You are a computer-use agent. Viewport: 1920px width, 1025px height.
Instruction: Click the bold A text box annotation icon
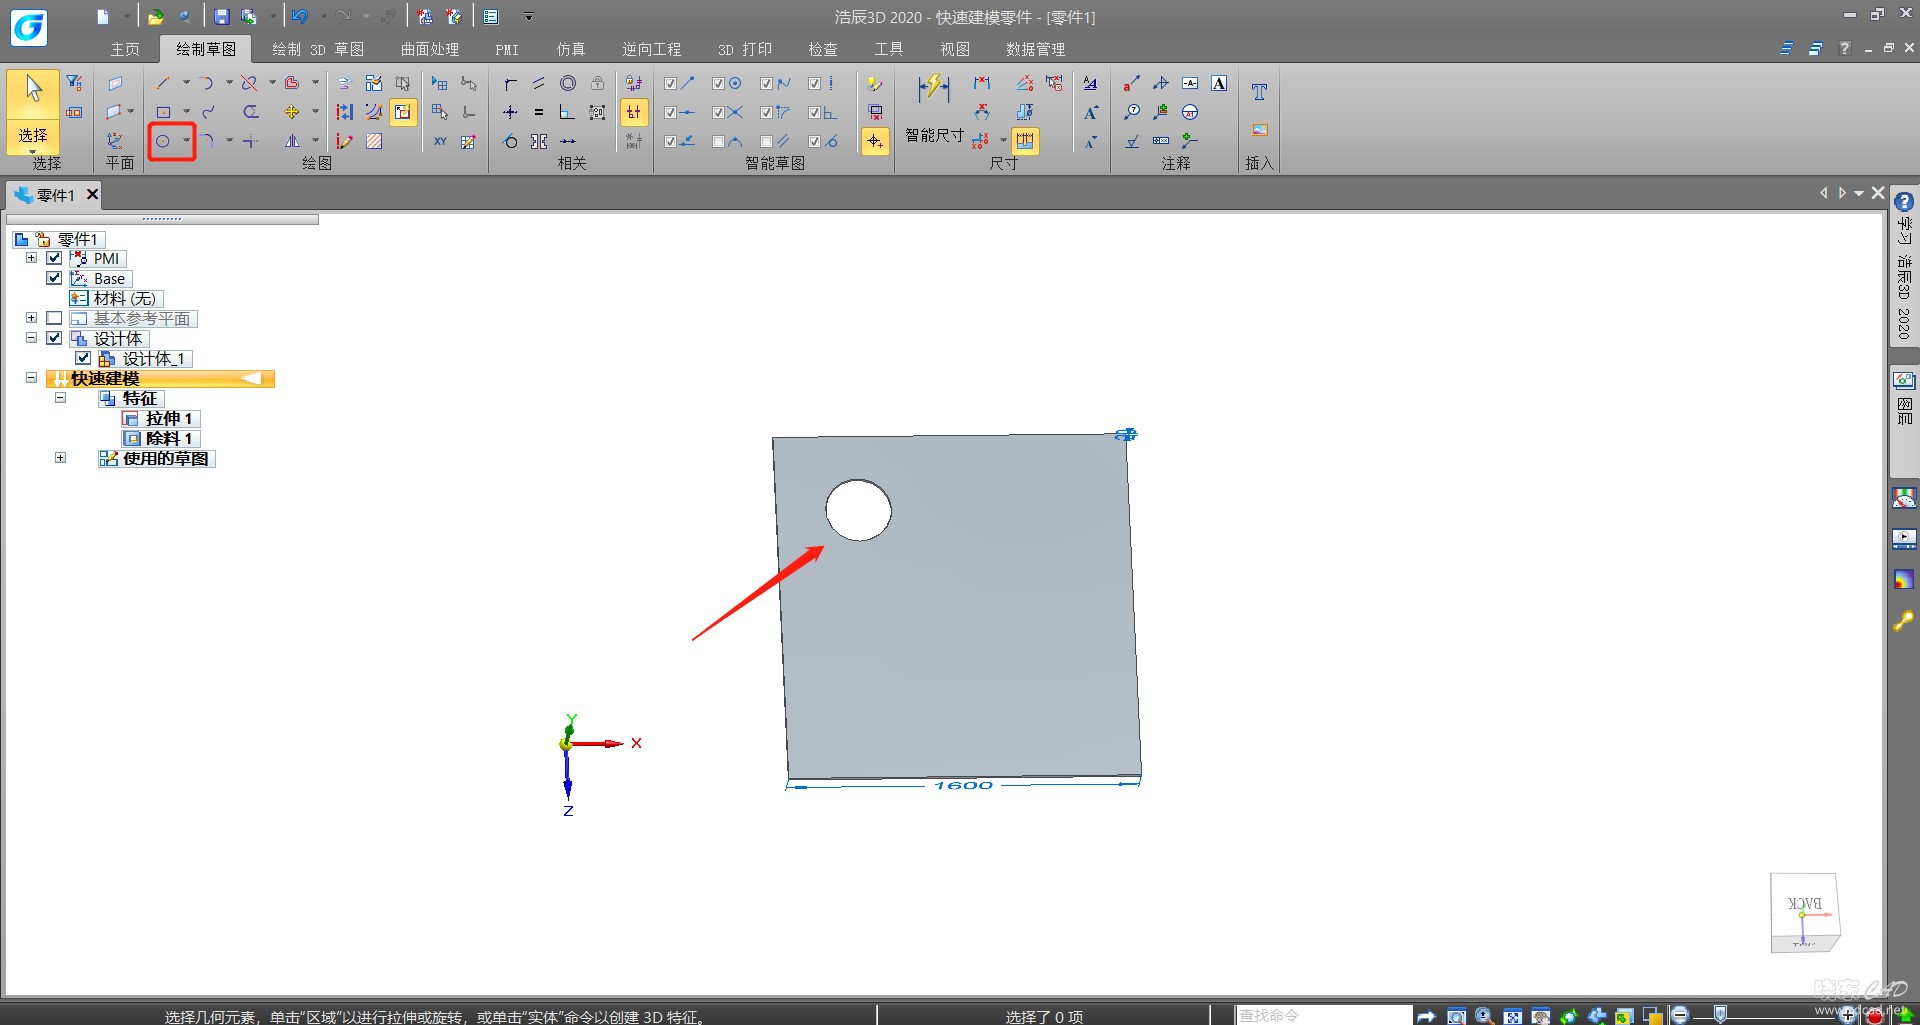click(x=1219, y=84)
